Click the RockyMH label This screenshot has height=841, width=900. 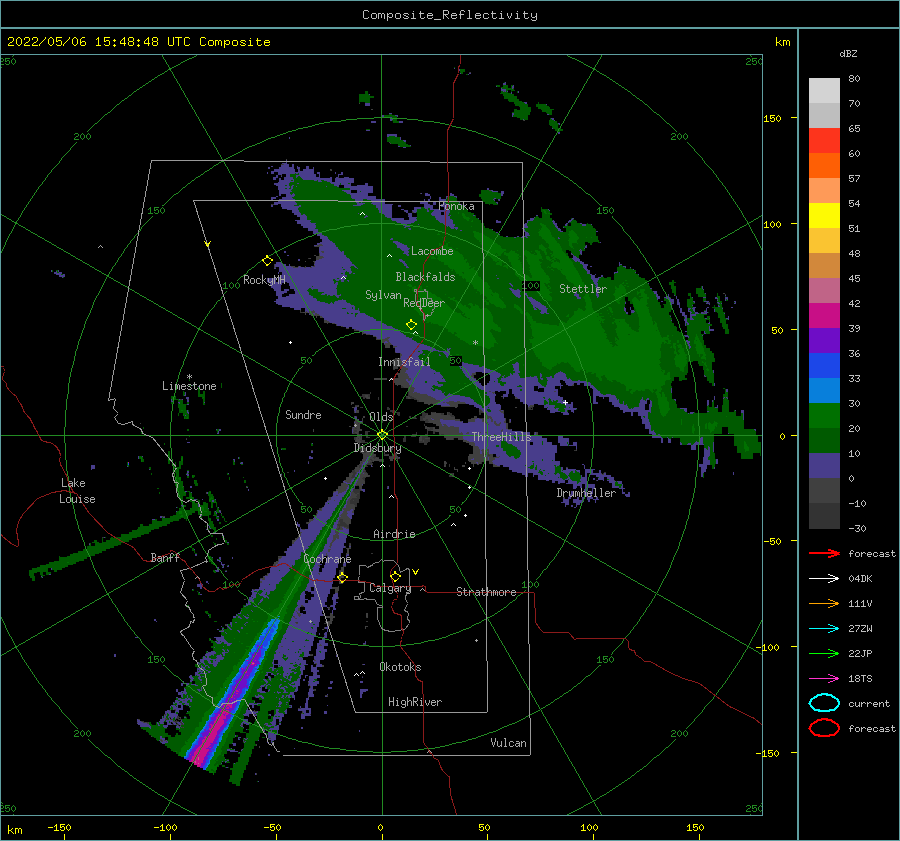264,280
